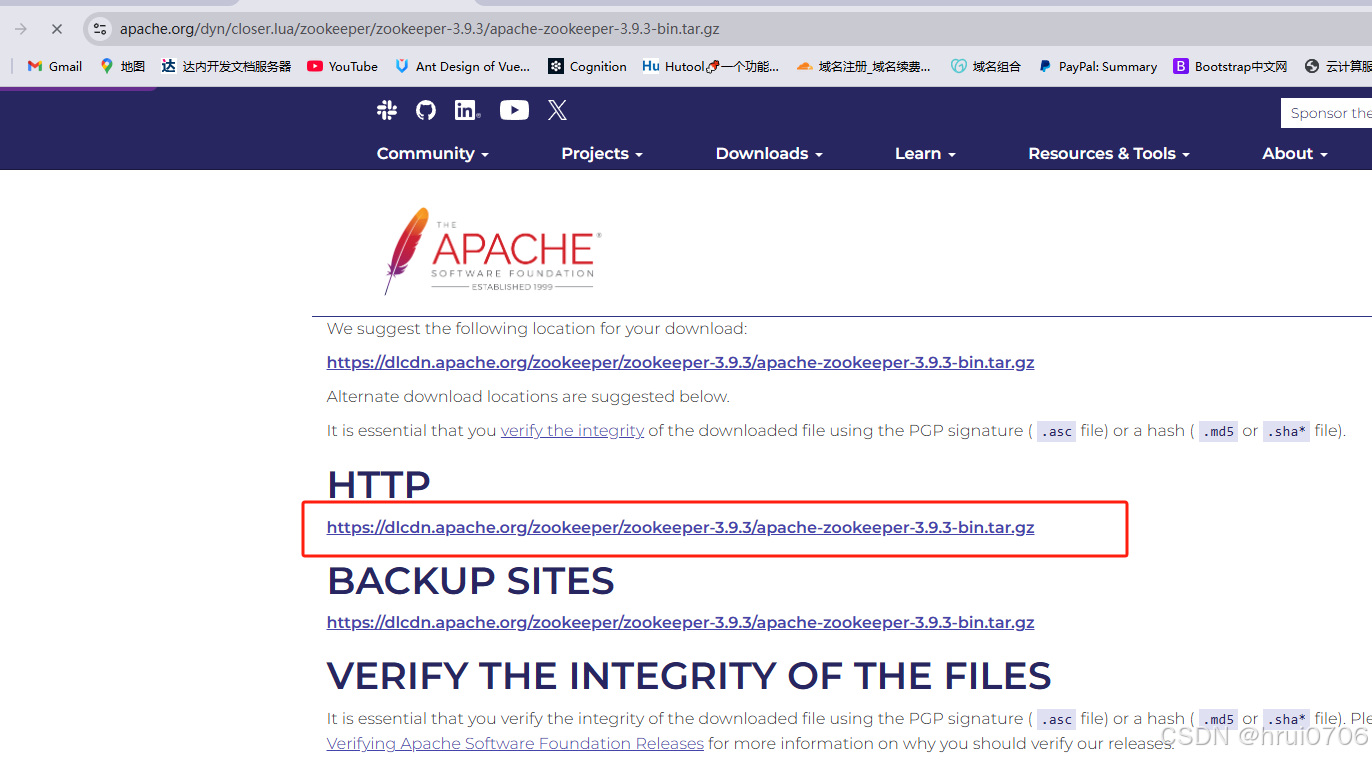Open the Ant Design of Vue bookmark

(x=462, y=66)
